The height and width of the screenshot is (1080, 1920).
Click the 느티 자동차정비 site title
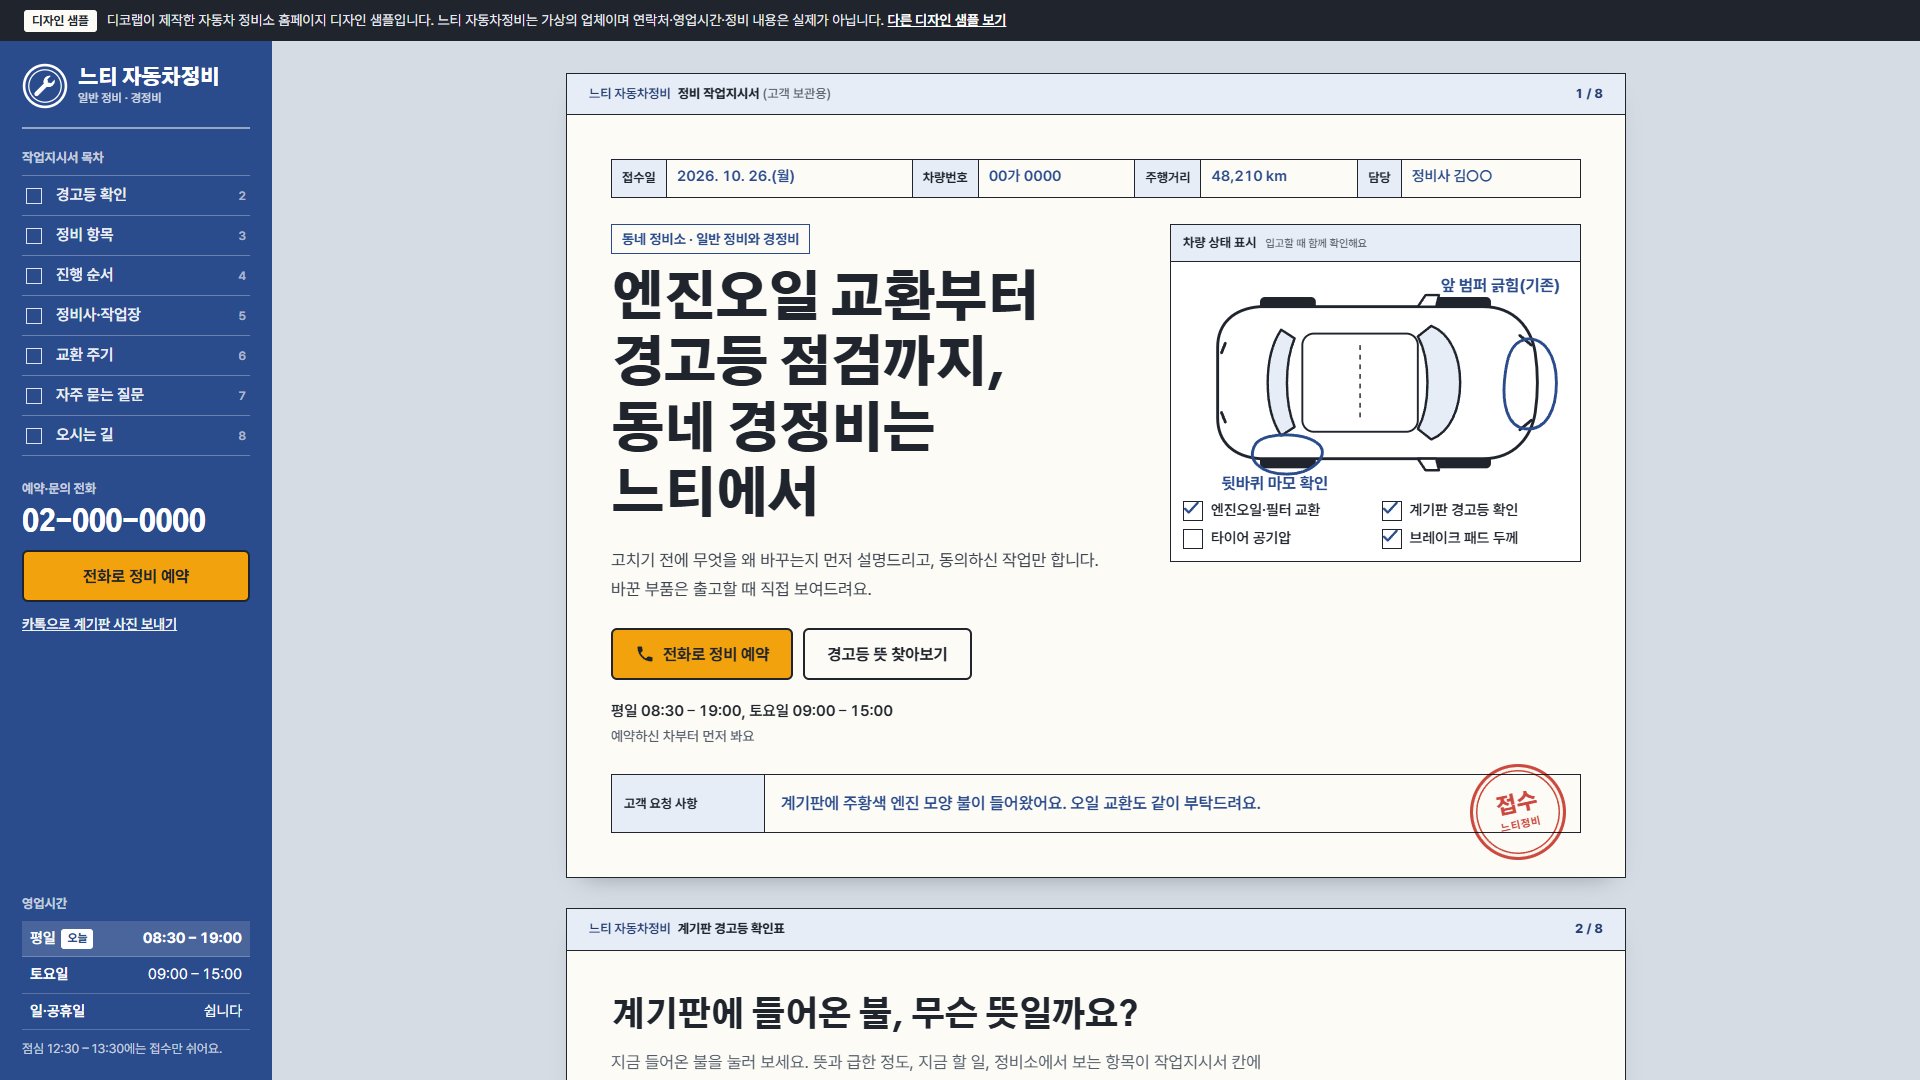pyautogui.click(x=148, y=77)
